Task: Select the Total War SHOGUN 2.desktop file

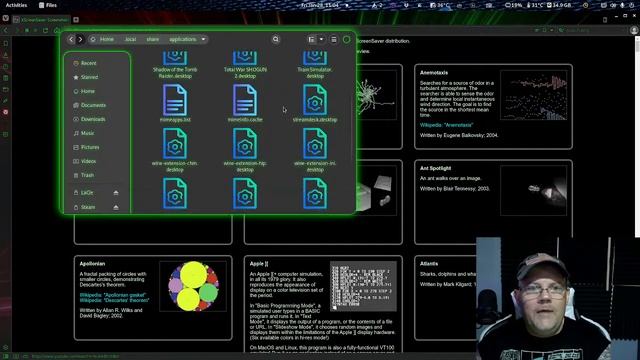Action: [x=245, y=65]
